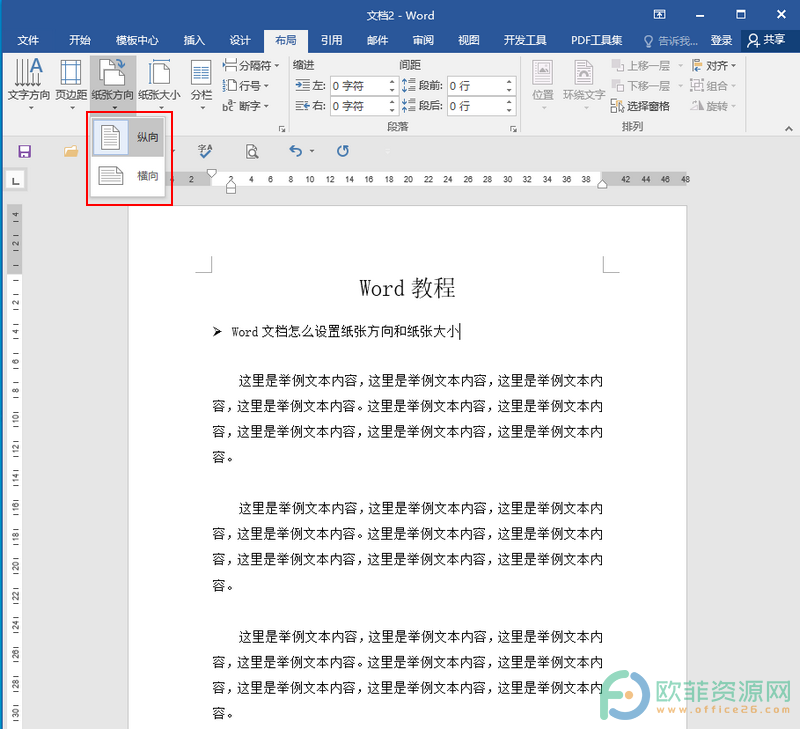Open the Text Direction (文字方向) tool

coord(29,84)
